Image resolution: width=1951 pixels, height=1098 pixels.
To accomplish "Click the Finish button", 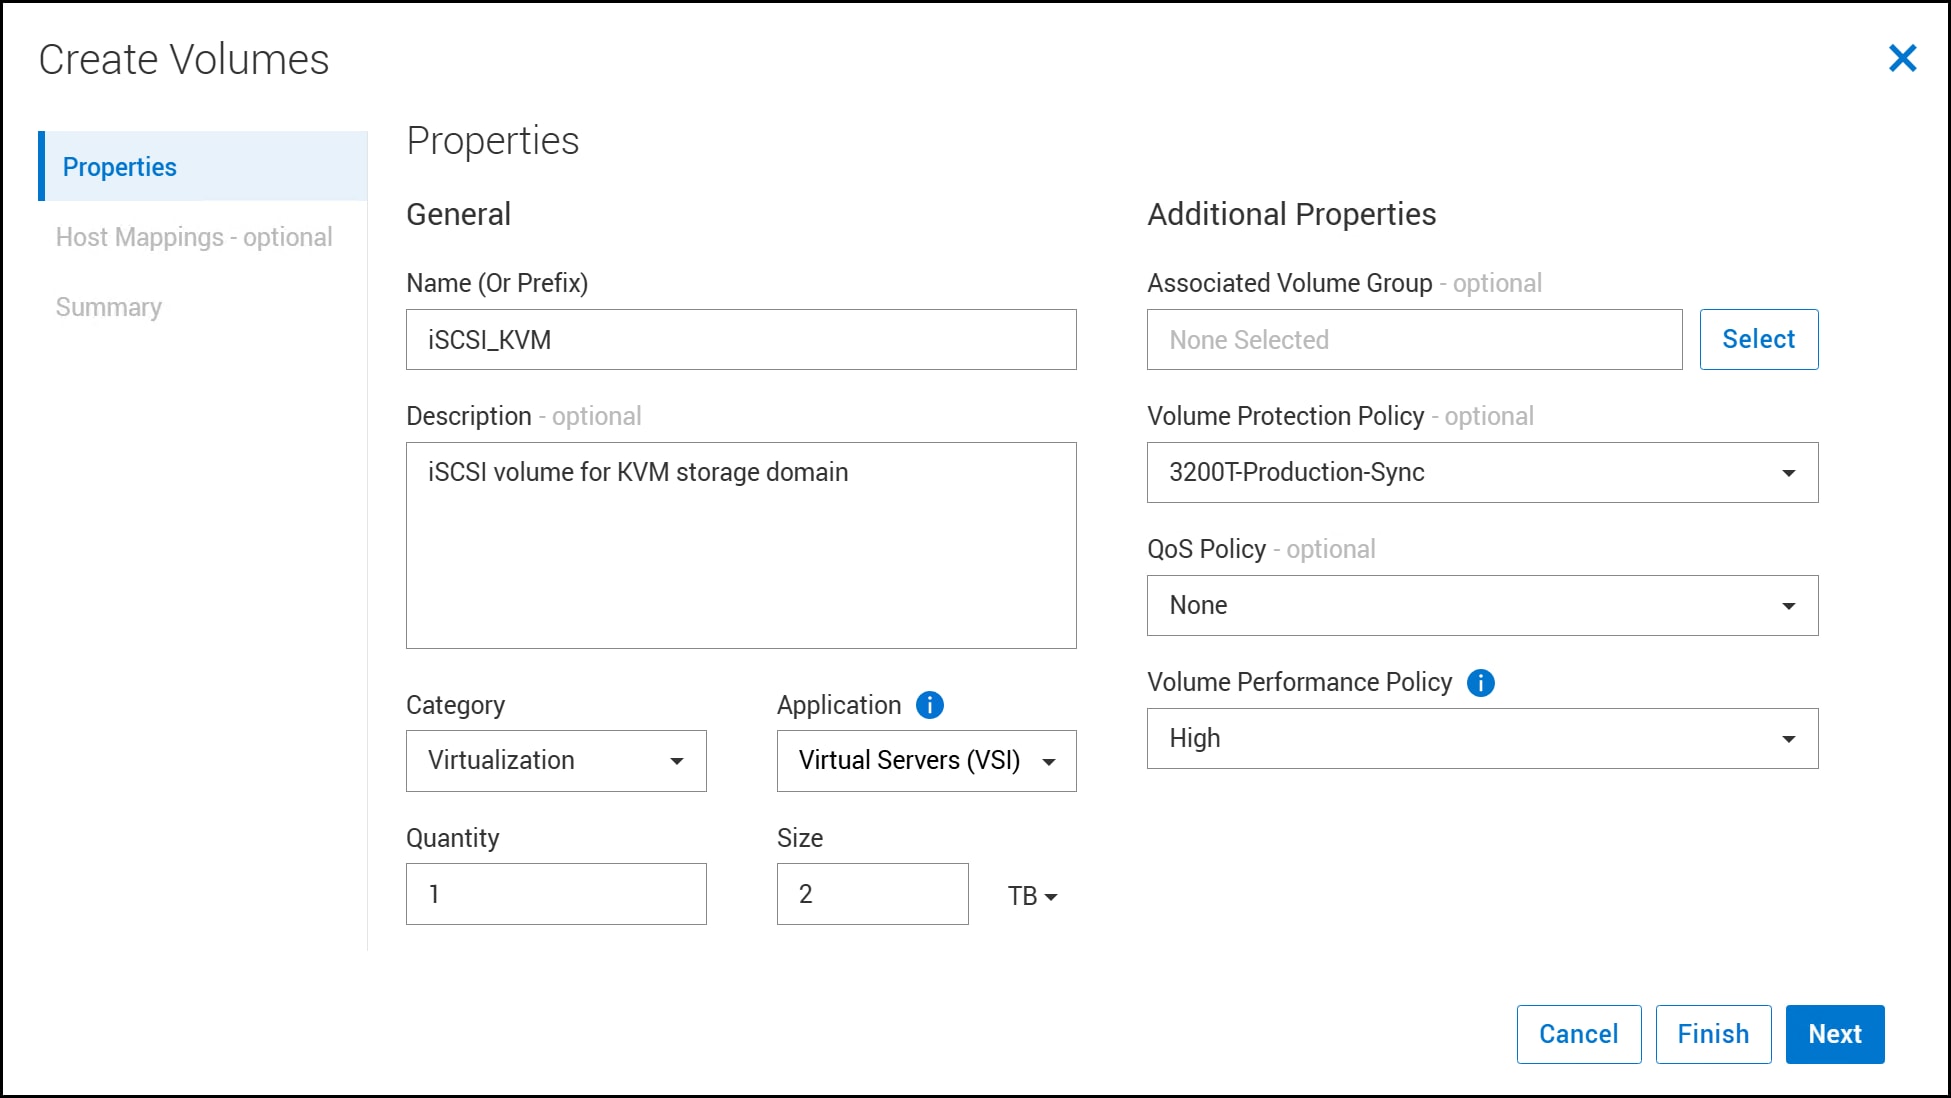I will coord(1714,1034).
